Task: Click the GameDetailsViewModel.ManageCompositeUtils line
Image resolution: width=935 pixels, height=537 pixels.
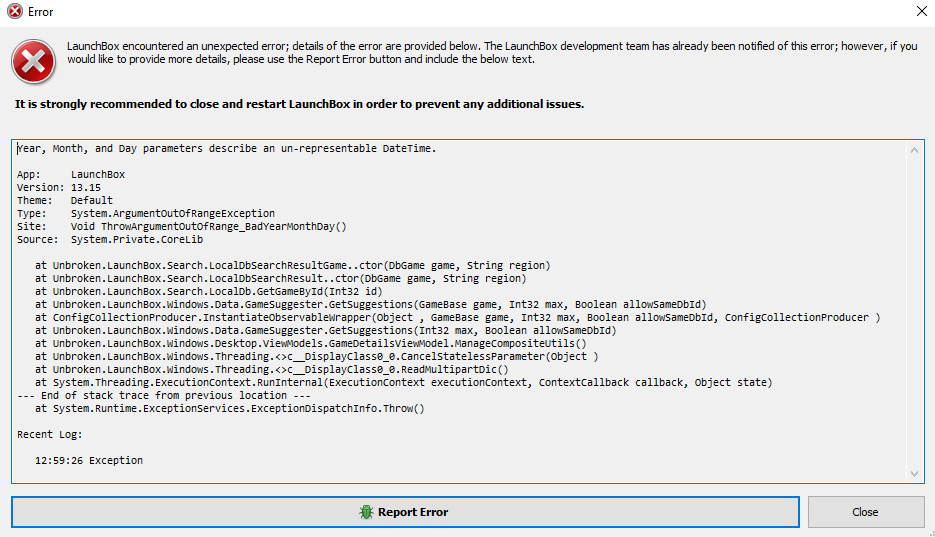Action: pyautogui.click(x=311, y=343)
